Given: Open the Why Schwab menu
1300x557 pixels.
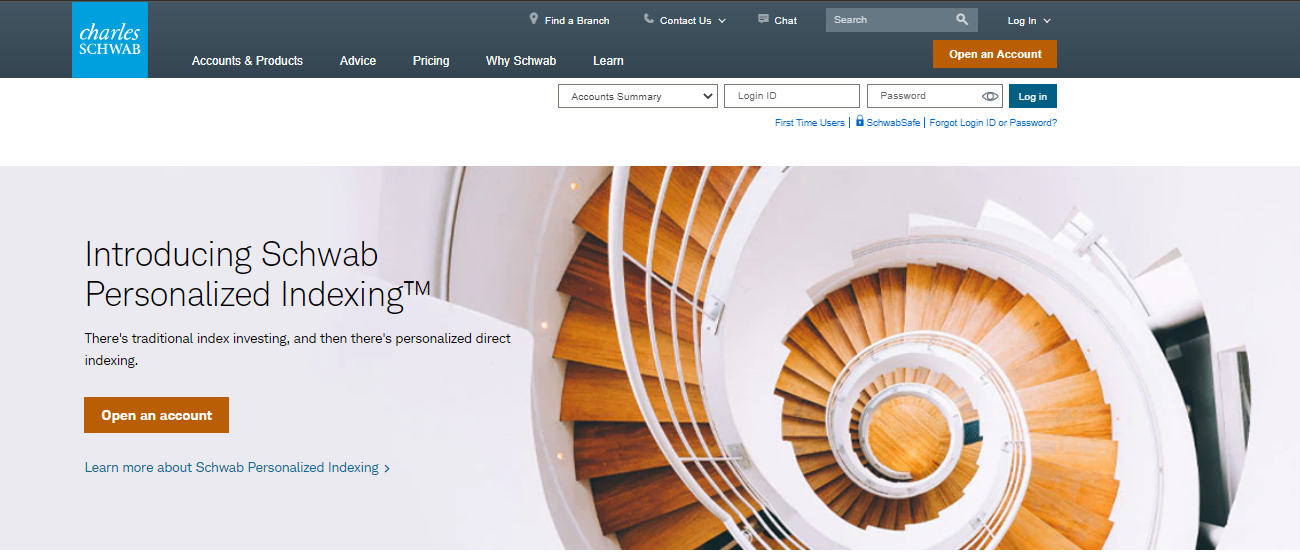Looking at the screenshot, I should click(521, 61).
